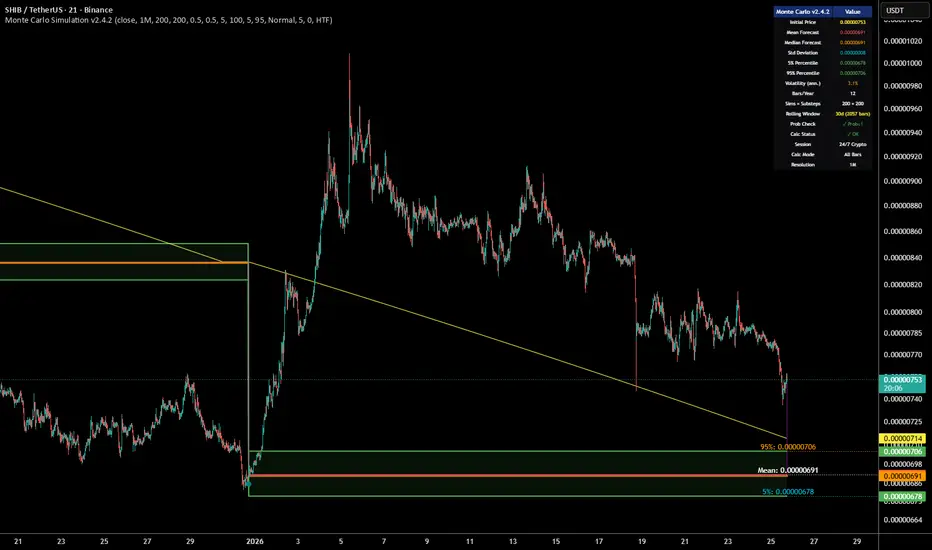Click the green 0.00000706 price axis label
This screenshot has width=932, height=550.
(x=902, y=452)
